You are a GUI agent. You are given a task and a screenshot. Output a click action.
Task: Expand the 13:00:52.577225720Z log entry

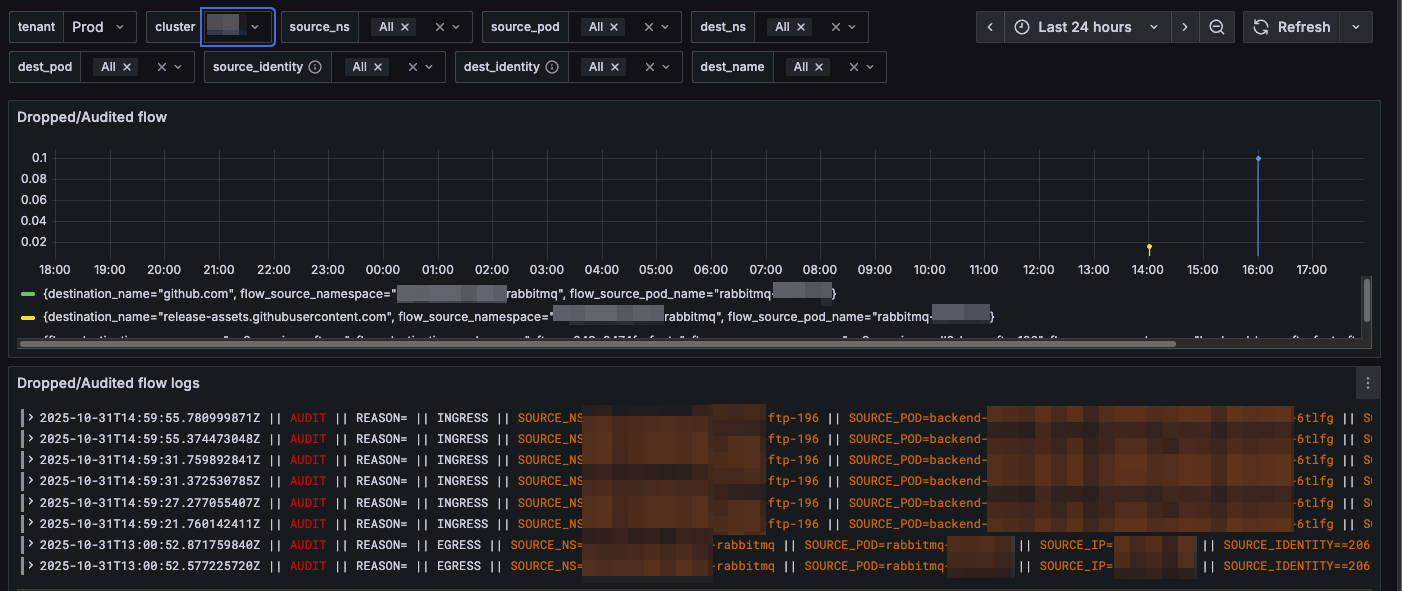click(30, 566)
